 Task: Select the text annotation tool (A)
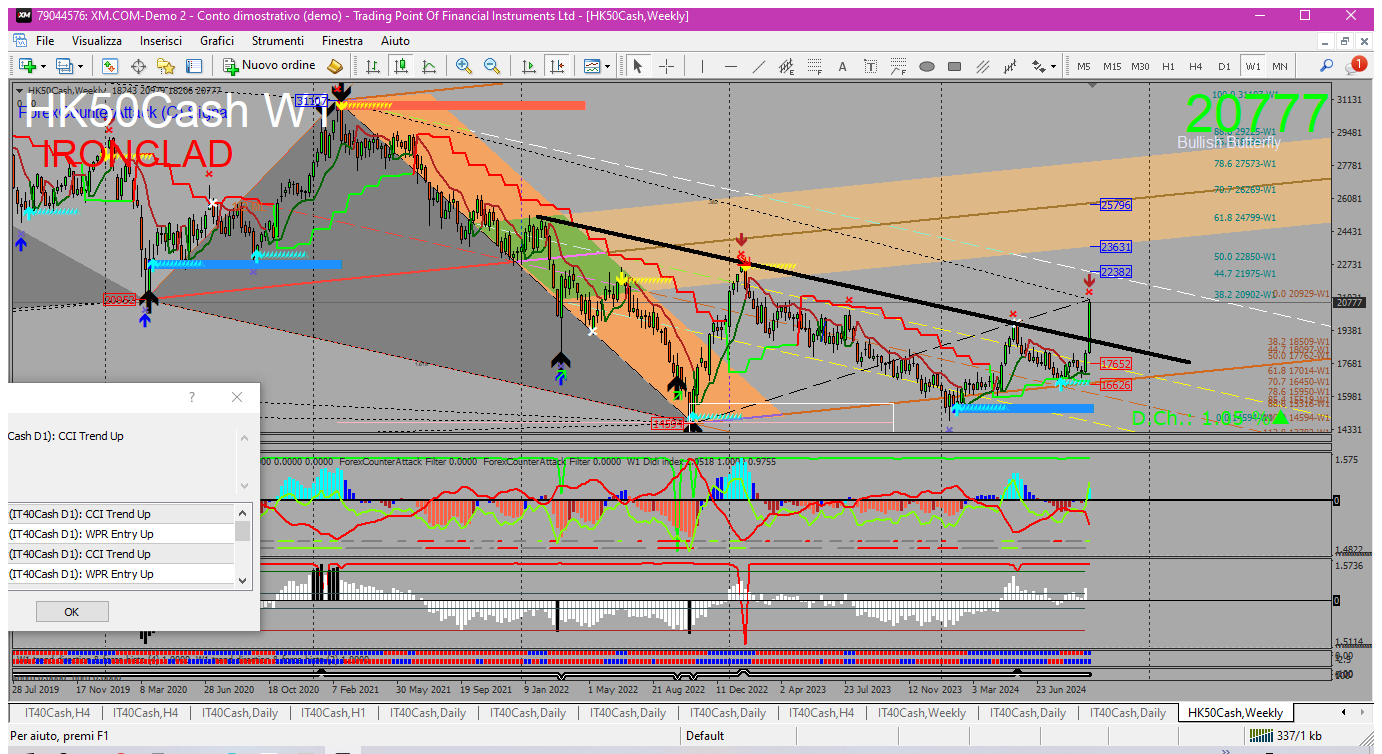[x=842, y=66]
